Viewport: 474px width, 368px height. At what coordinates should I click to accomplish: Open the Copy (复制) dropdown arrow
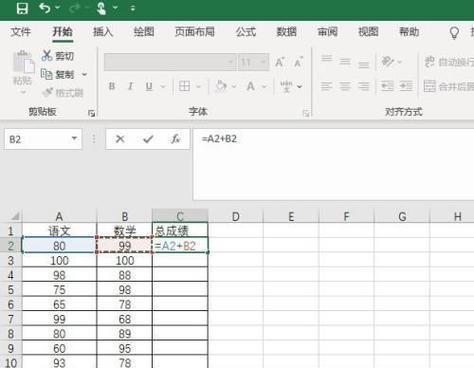(85, 74)
